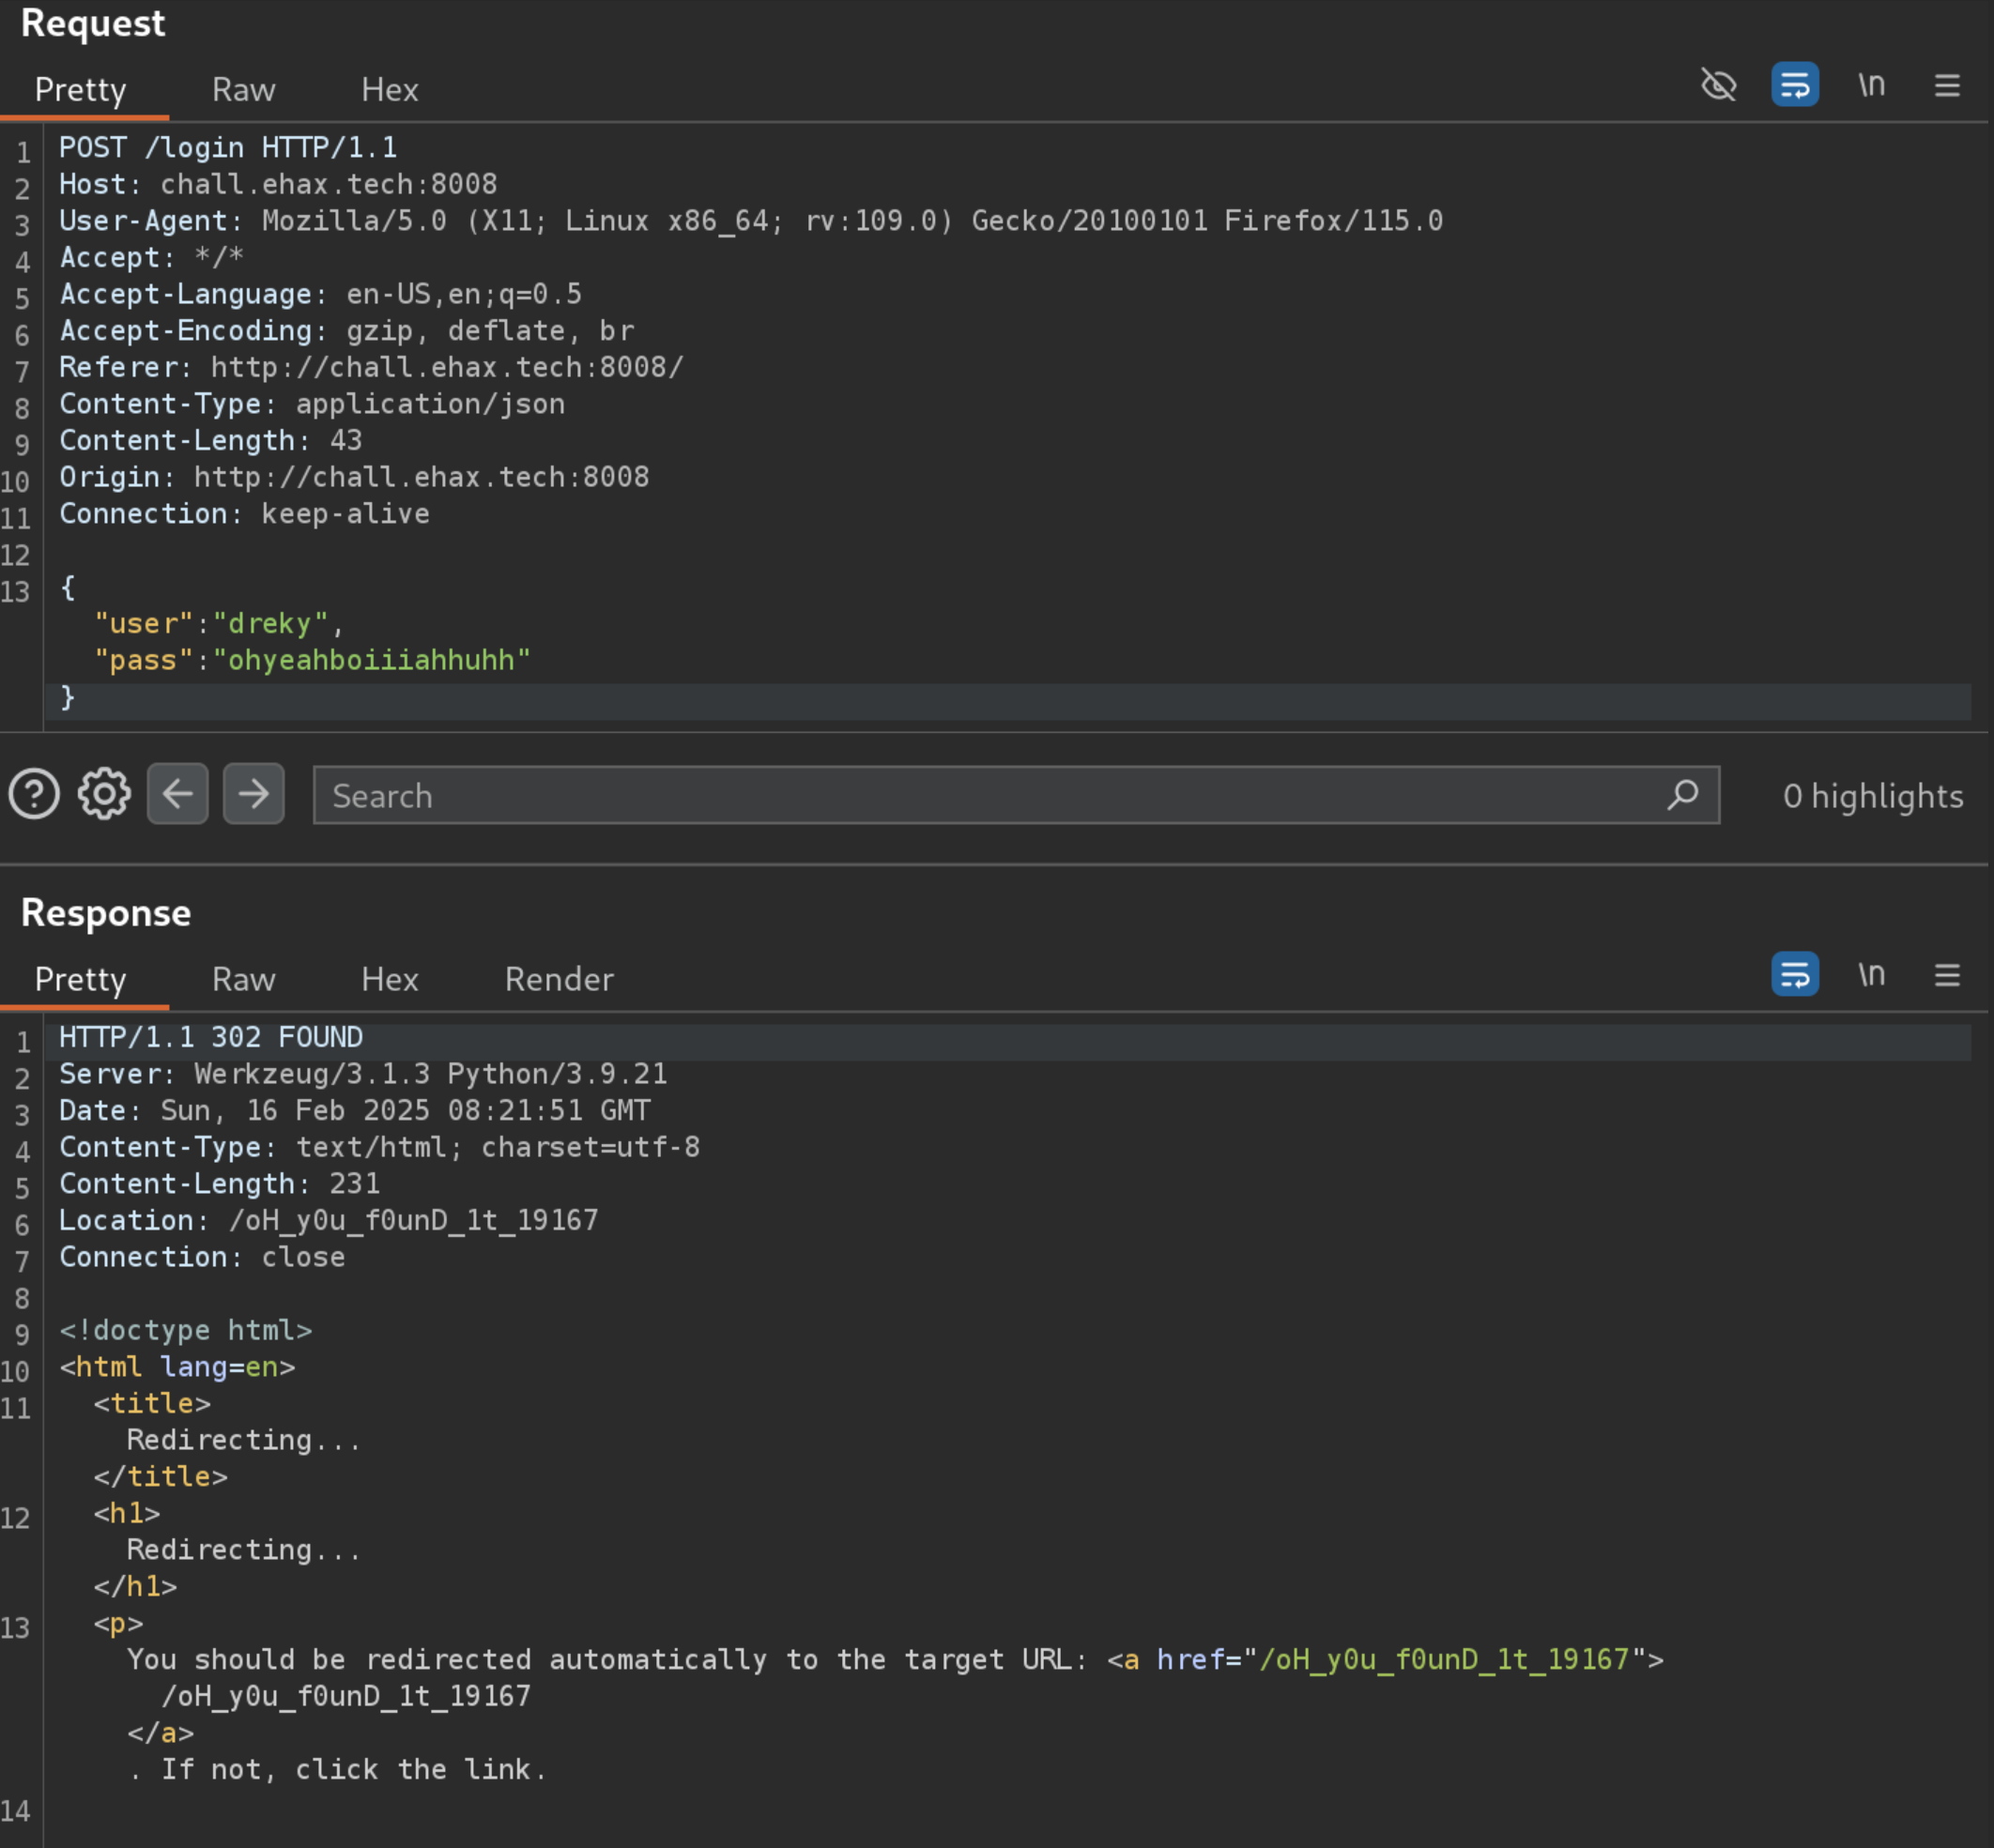Click the '0 highlights' counter text
This screenshot has width=1994, height=1848.
(x=1872, y=796)
